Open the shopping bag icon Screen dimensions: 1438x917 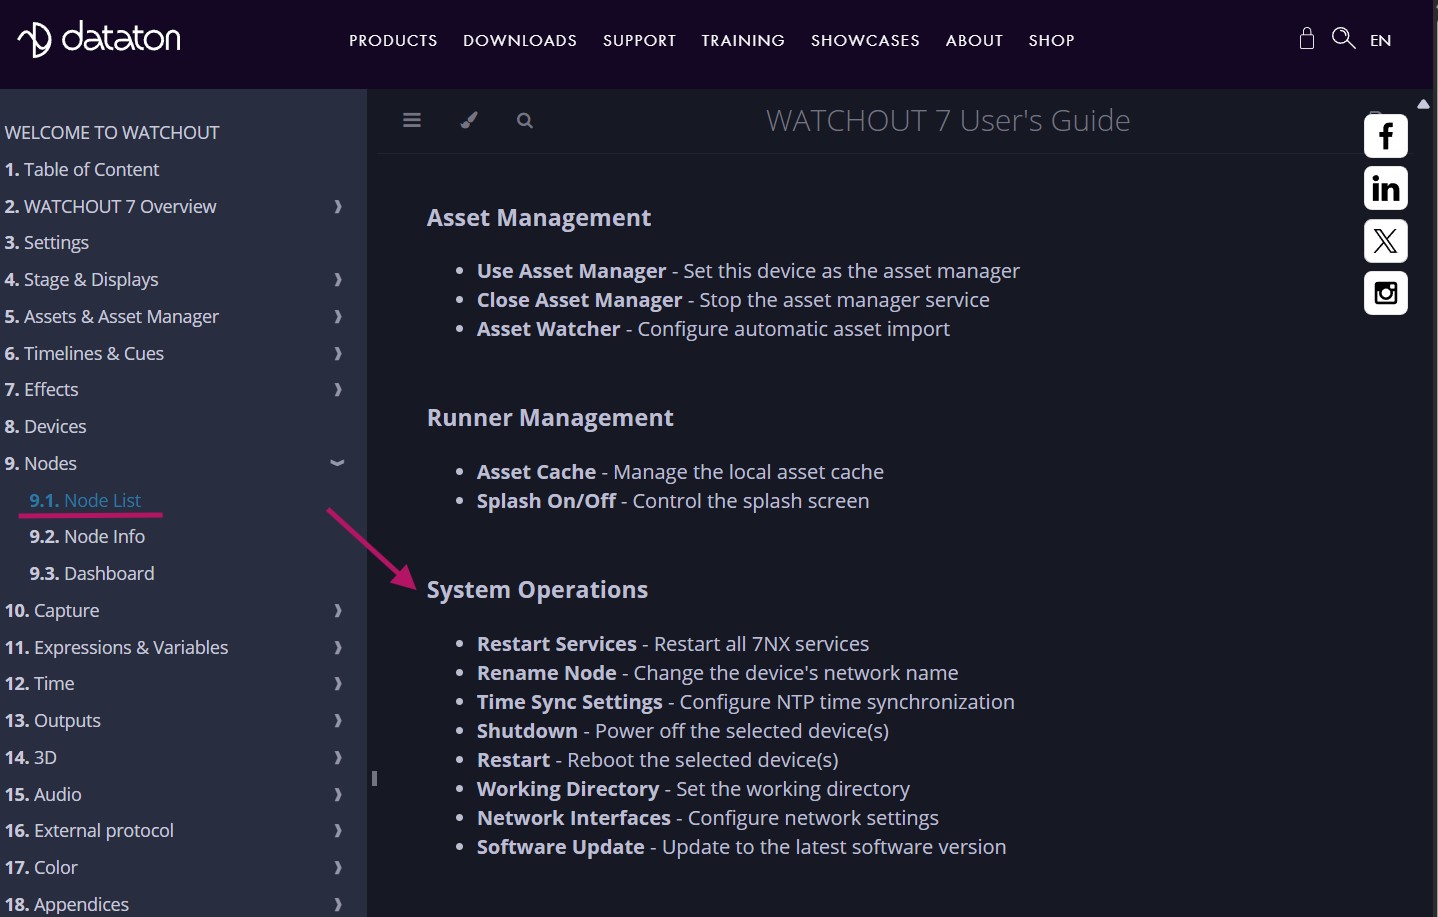point(1306,39)
